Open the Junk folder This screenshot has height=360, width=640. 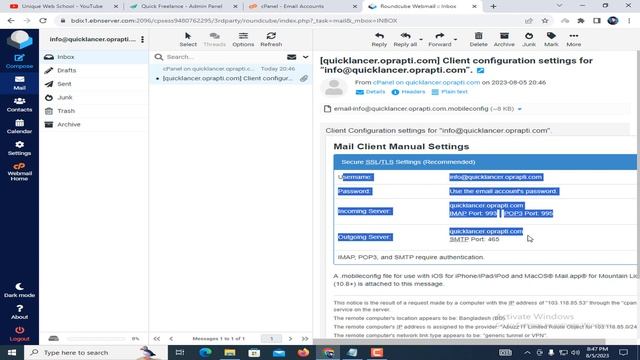94,97
